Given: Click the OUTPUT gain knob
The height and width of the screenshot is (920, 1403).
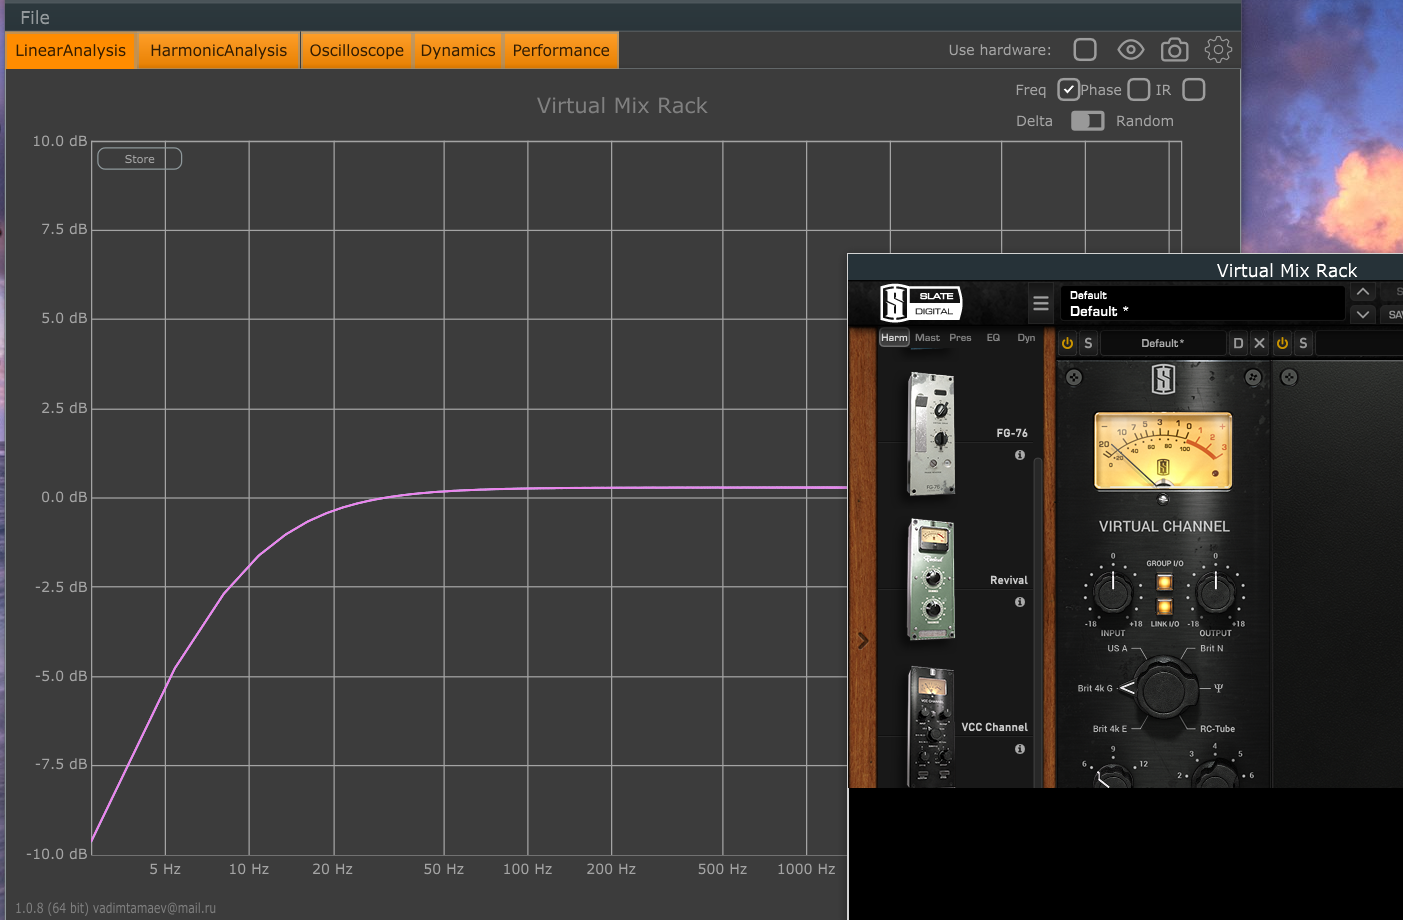Looking at the screenshot, I should click(x=1215, y=592).
